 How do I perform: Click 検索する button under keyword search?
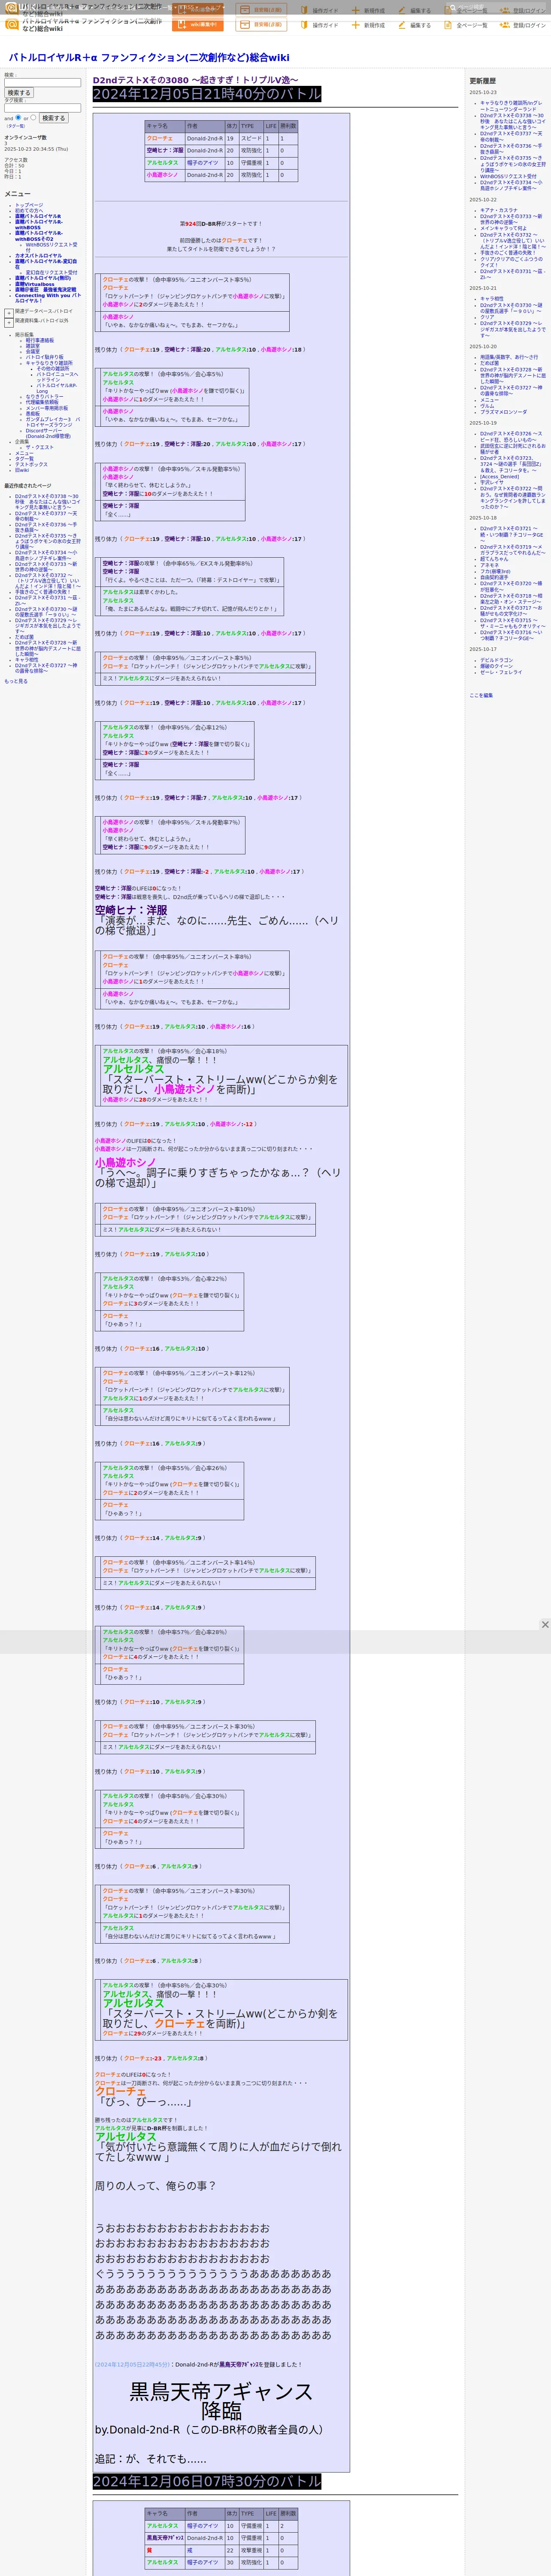point(19,93)
